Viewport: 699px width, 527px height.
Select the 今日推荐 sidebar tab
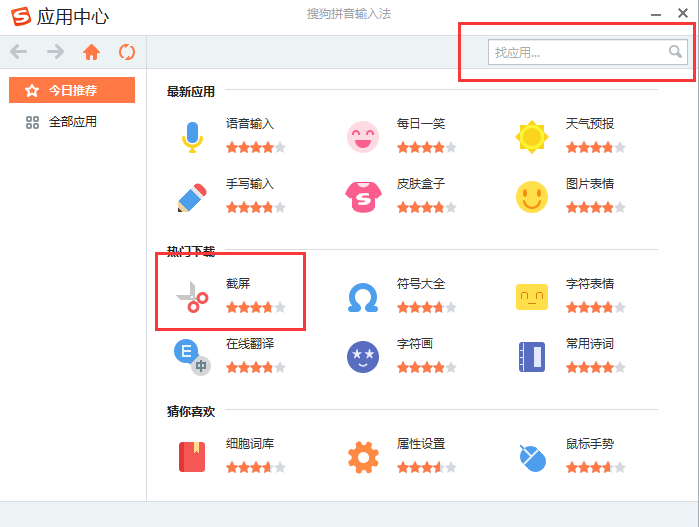72,90
